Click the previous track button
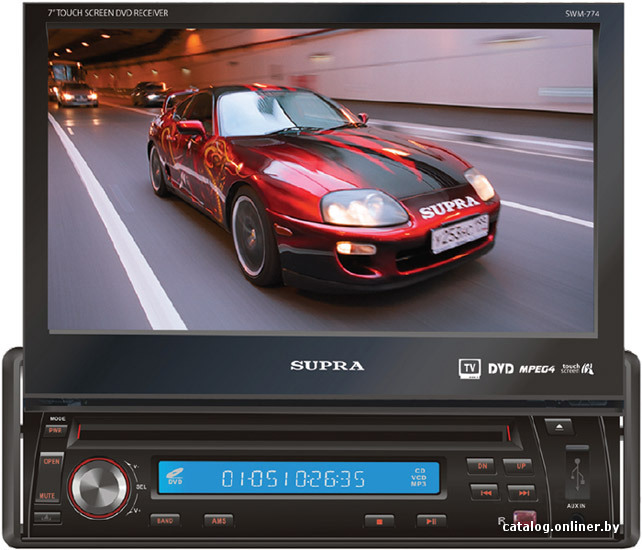 [x=485, y=493]
